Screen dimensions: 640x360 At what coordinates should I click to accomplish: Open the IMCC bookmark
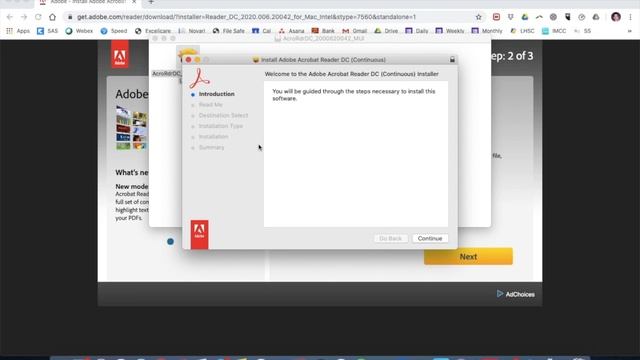click(x=554, y=31)
